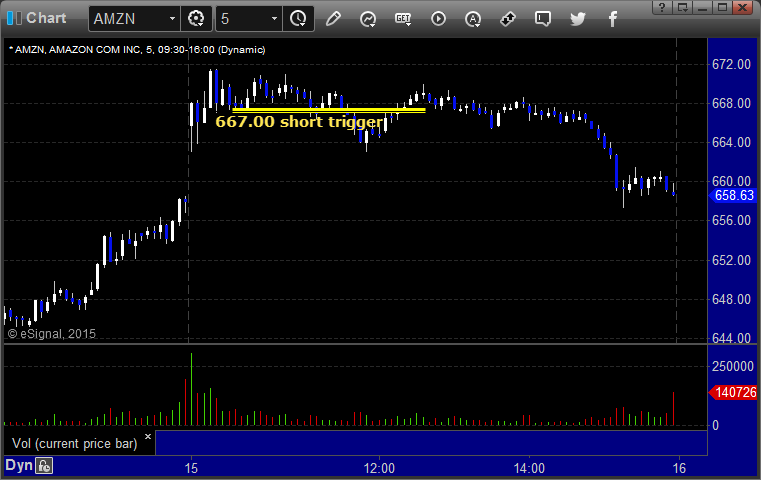Image resolution: width=761 pixels, height=480 pixels.
Task: Click the Chart window bars icon
Action: click(14, 18)
